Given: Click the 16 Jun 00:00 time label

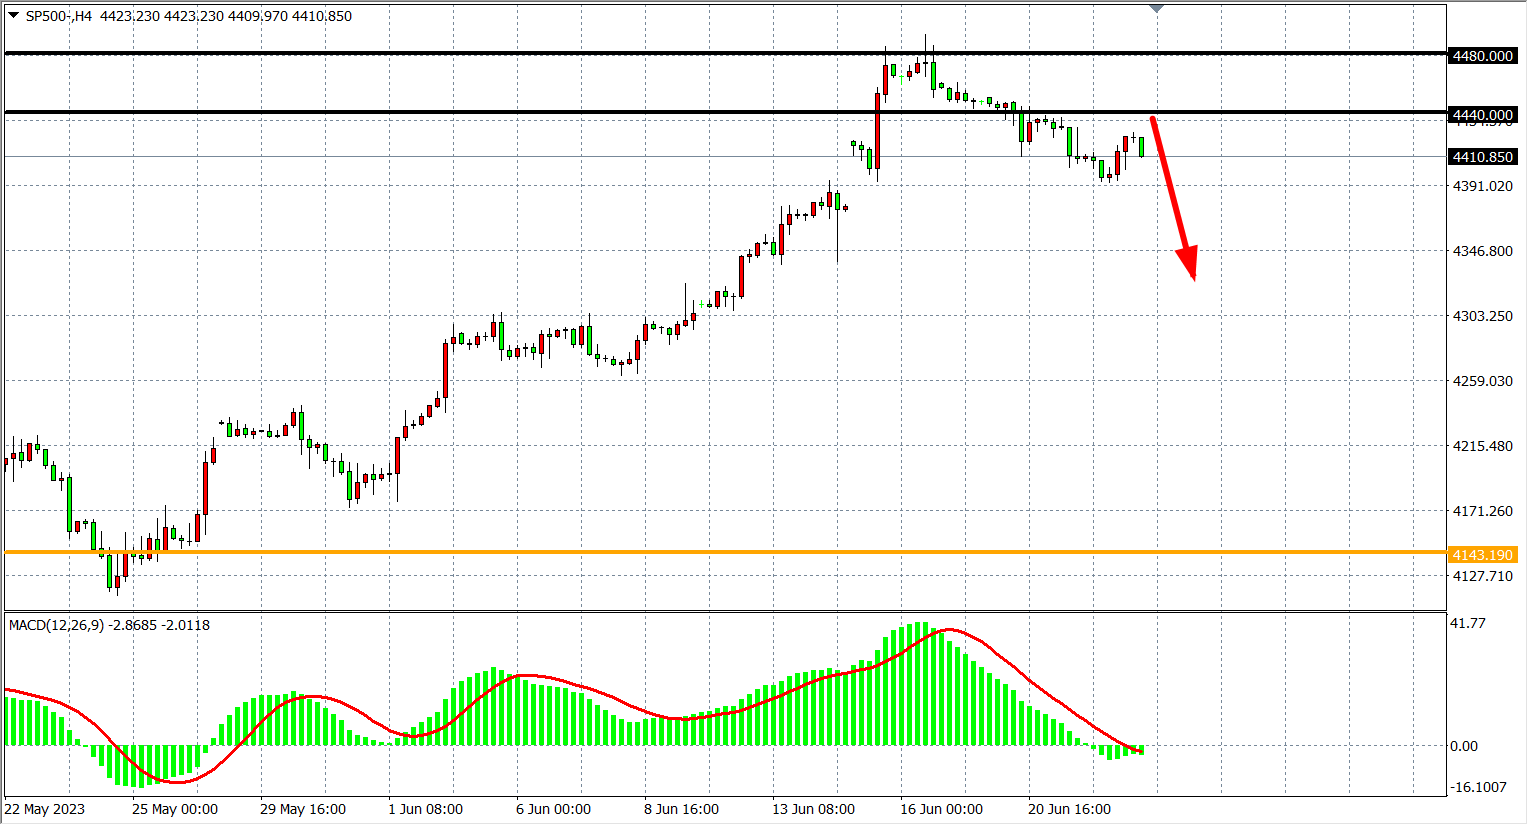Looking at the screenshot, I should point(941,809).
